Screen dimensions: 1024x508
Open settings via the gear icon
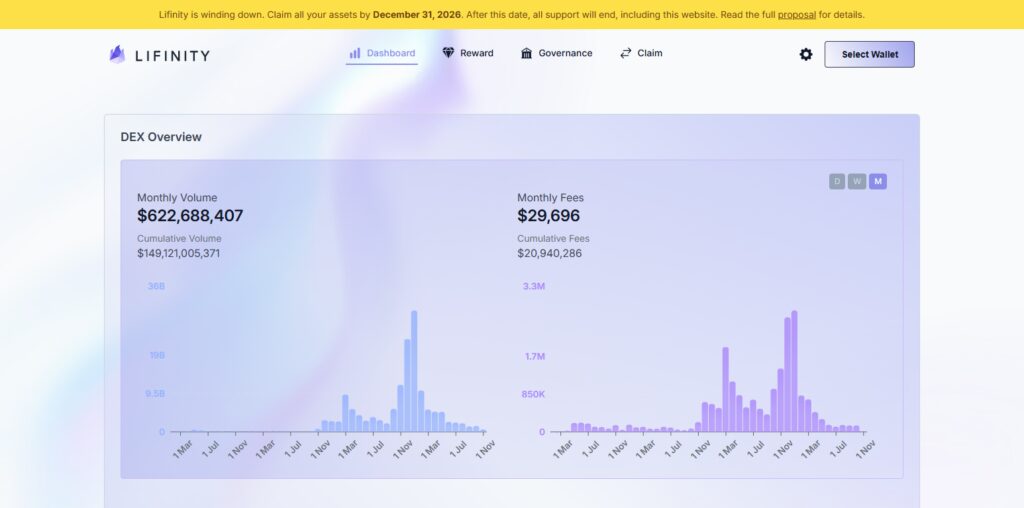[x=806, y=54]
